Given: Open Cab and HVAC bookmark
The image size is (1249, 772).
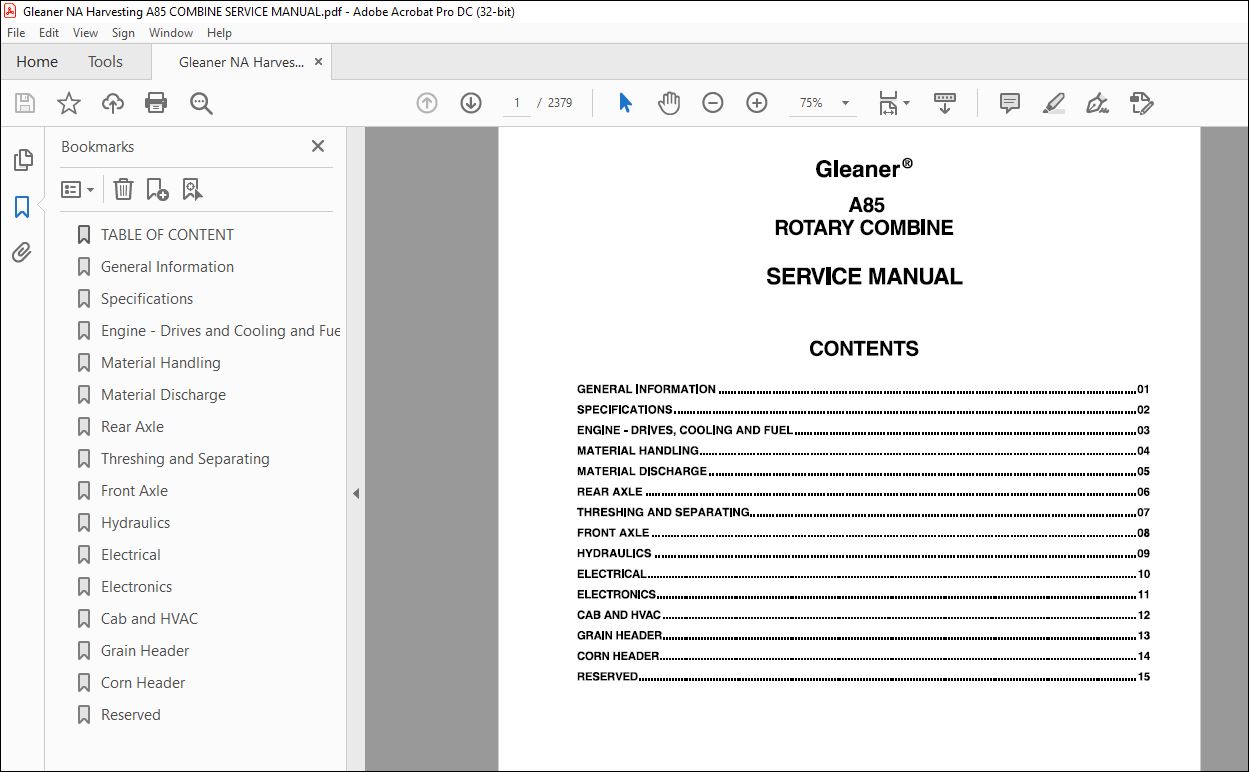Looking at the screenshot, I should coord(149,619).
